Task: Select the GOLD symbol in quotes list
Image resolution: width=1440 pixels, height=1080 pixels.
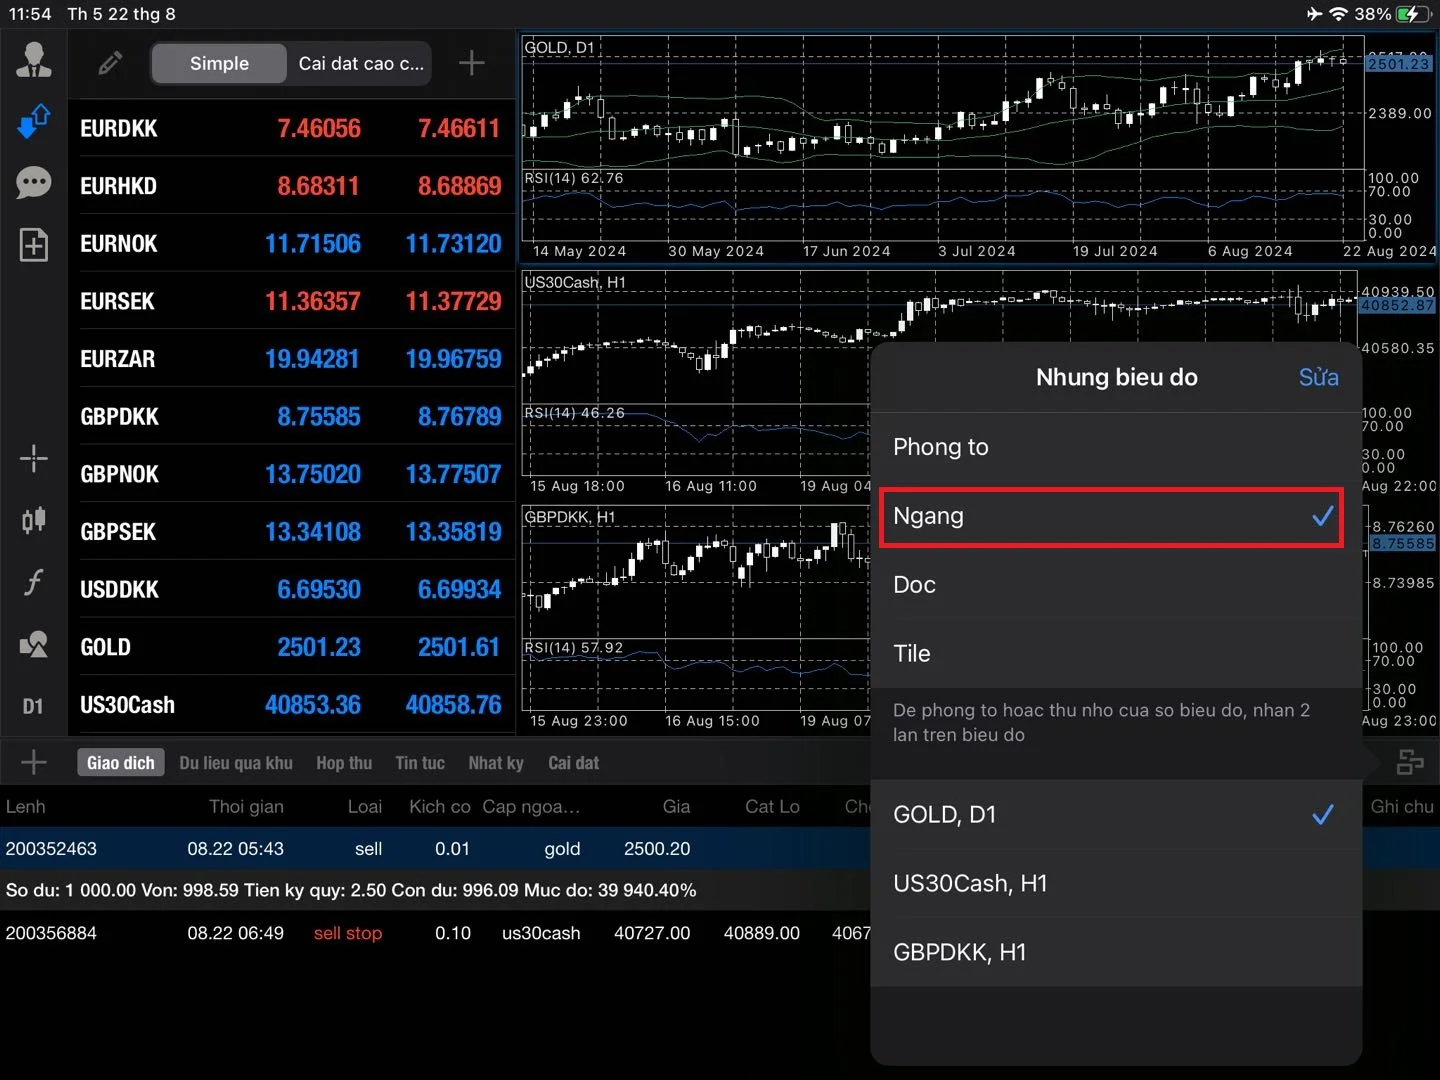Action: (106, 647)
